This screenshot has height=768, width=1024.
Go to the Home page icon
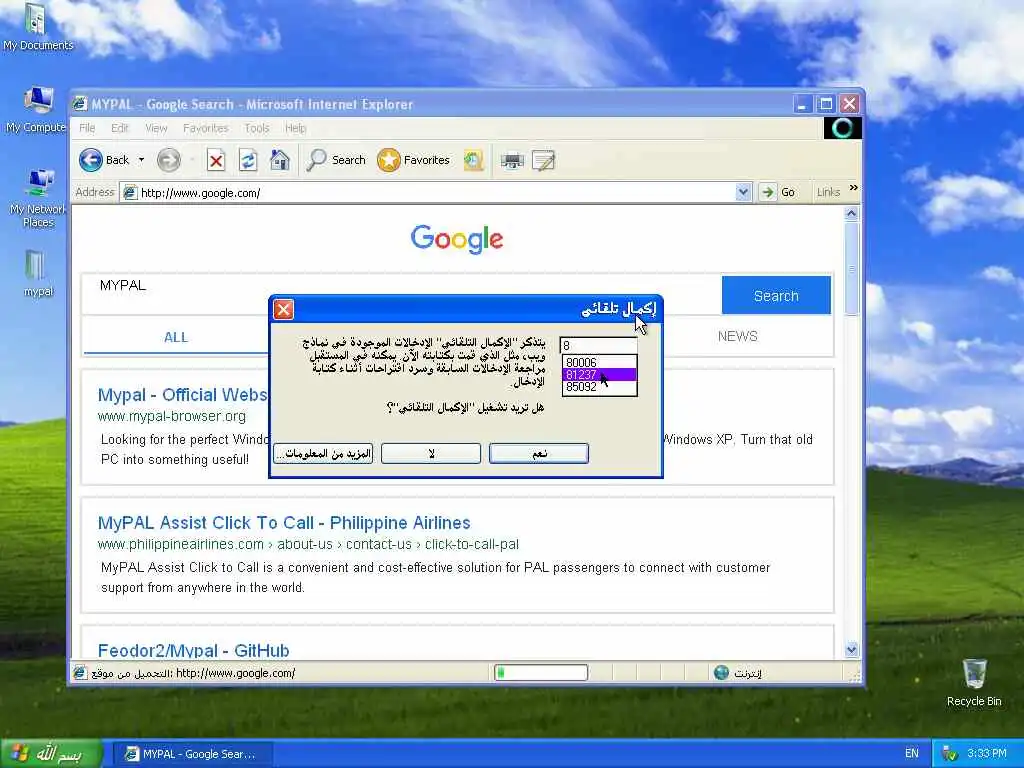coord(280,160)
